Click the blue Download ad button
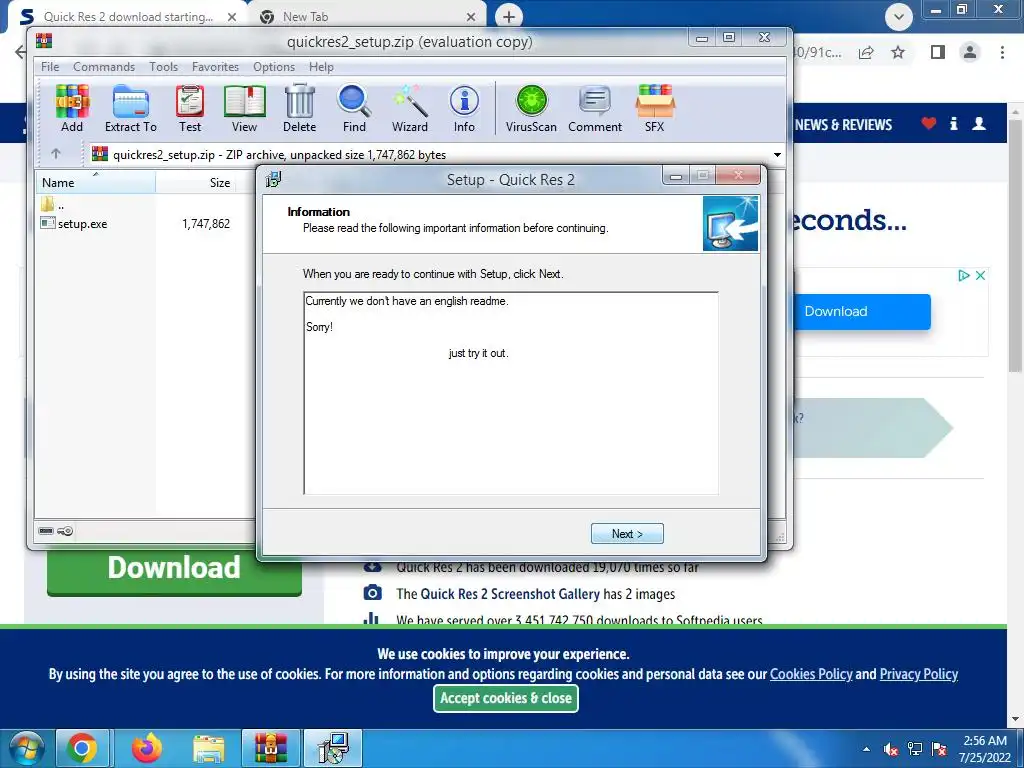 pos(861,312)
